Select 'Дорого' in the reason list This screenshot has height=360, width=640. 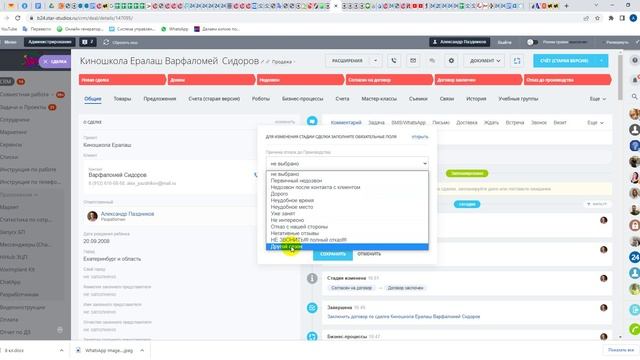pos(347,194)
